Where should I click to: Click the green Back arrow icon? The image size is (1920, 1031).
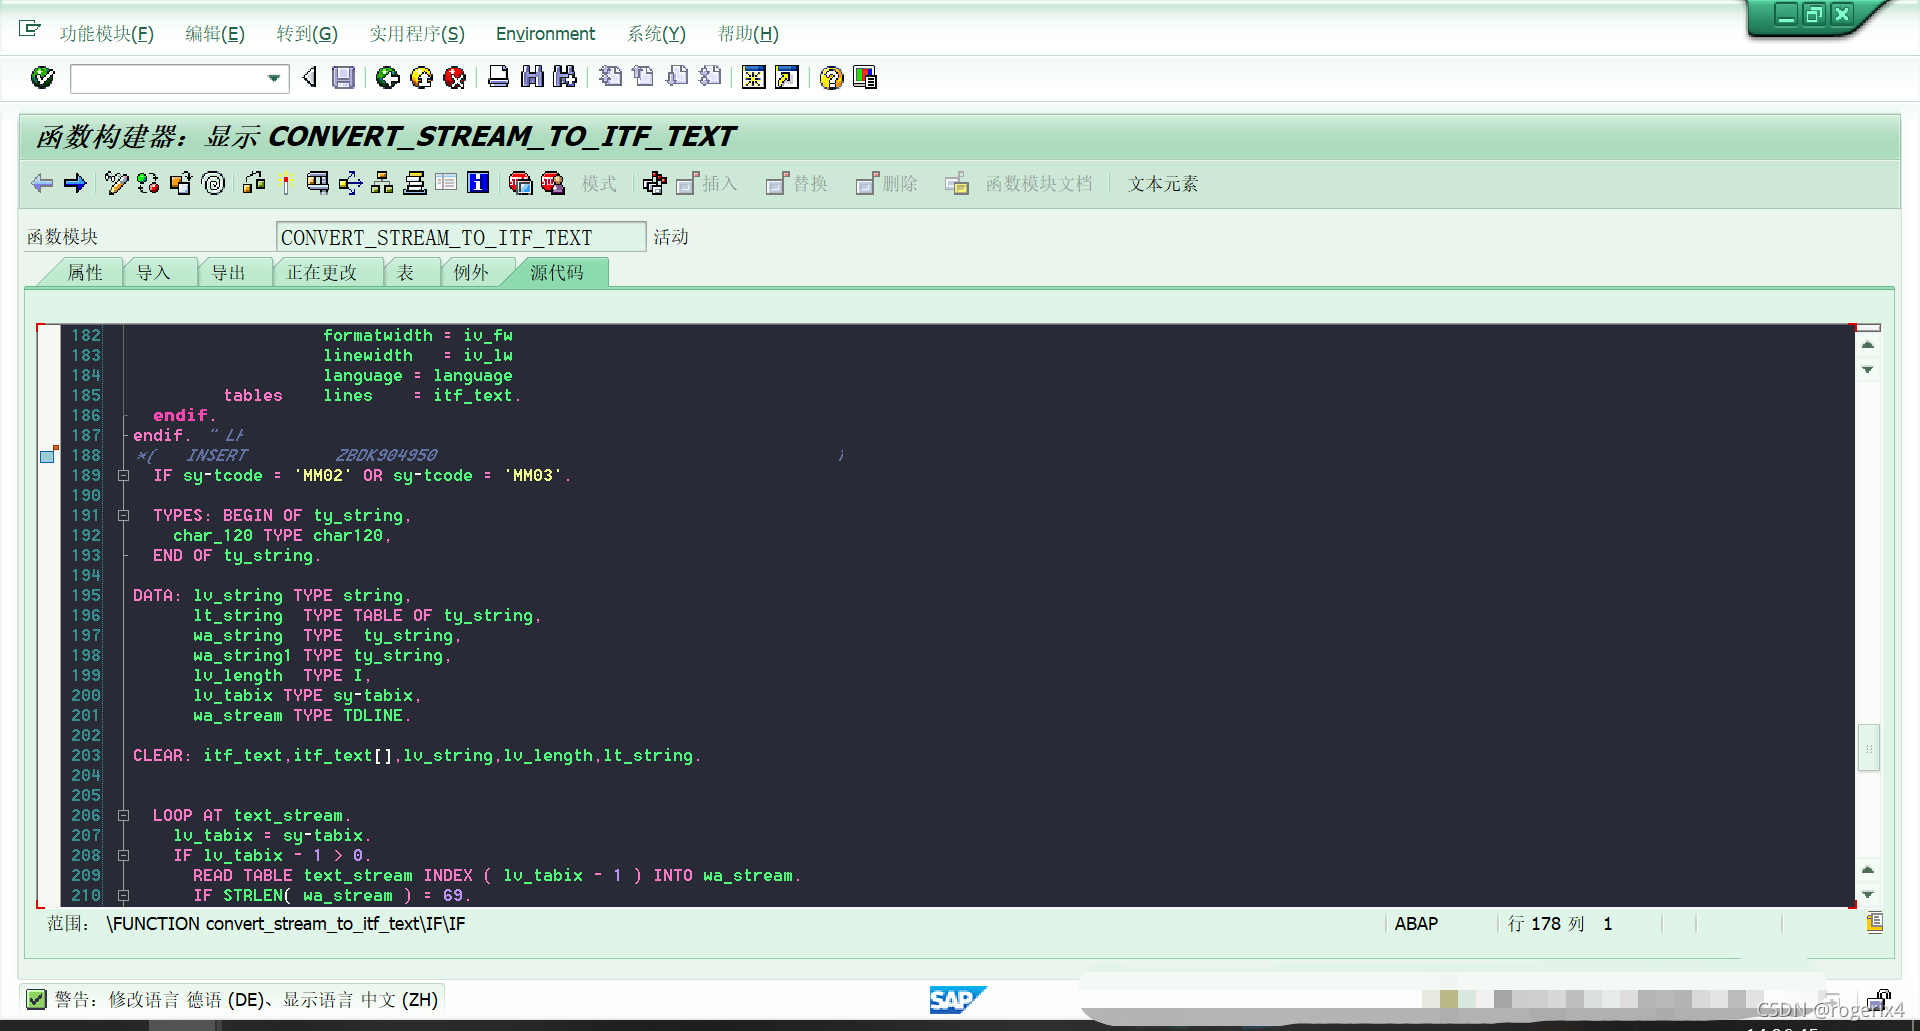388,77
